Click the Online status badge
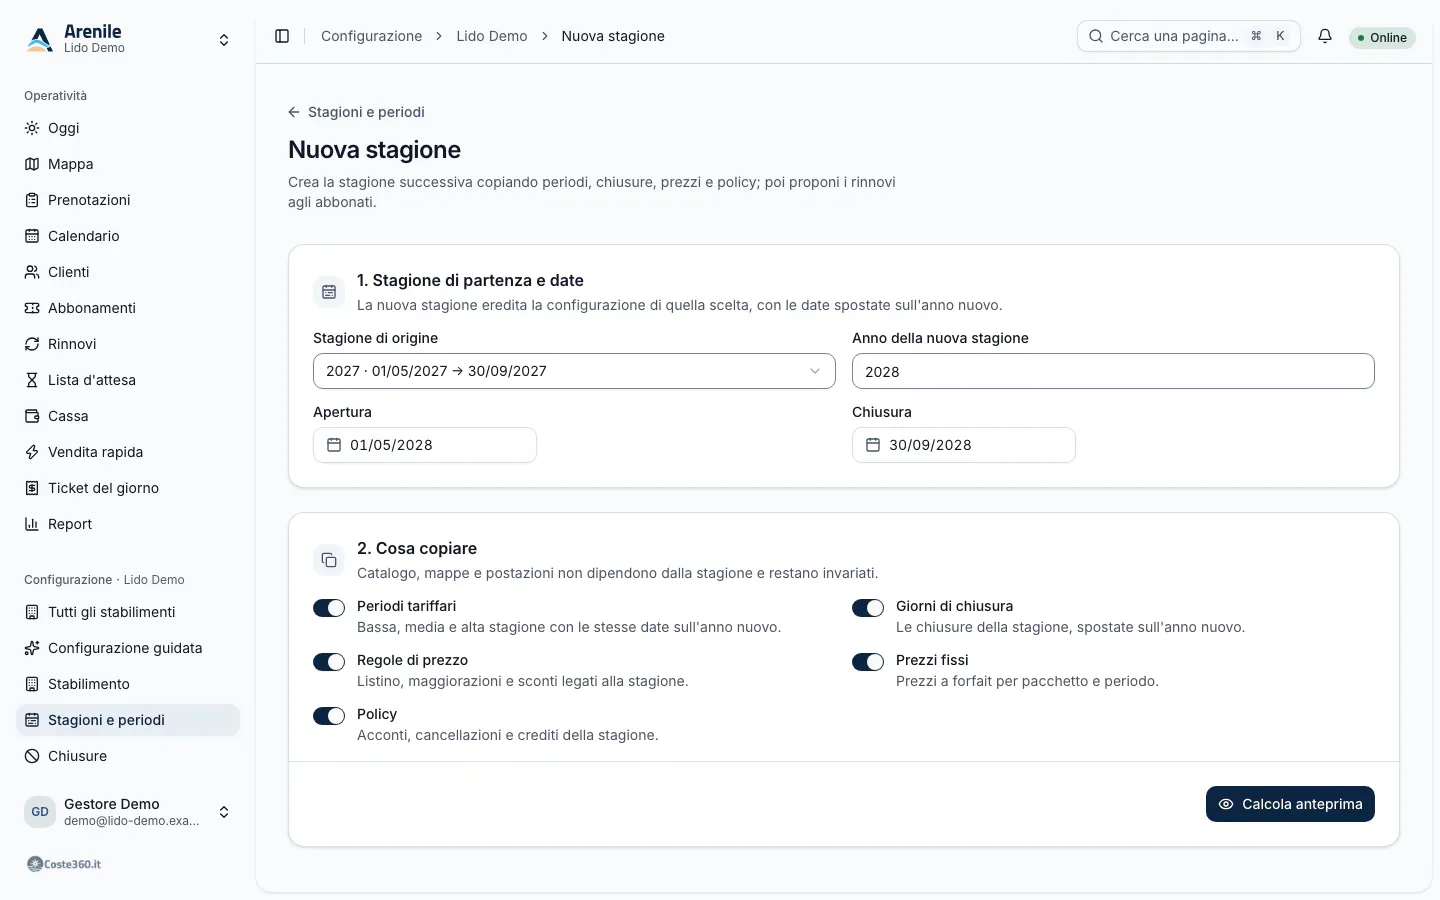 [x=1382, y=38]
